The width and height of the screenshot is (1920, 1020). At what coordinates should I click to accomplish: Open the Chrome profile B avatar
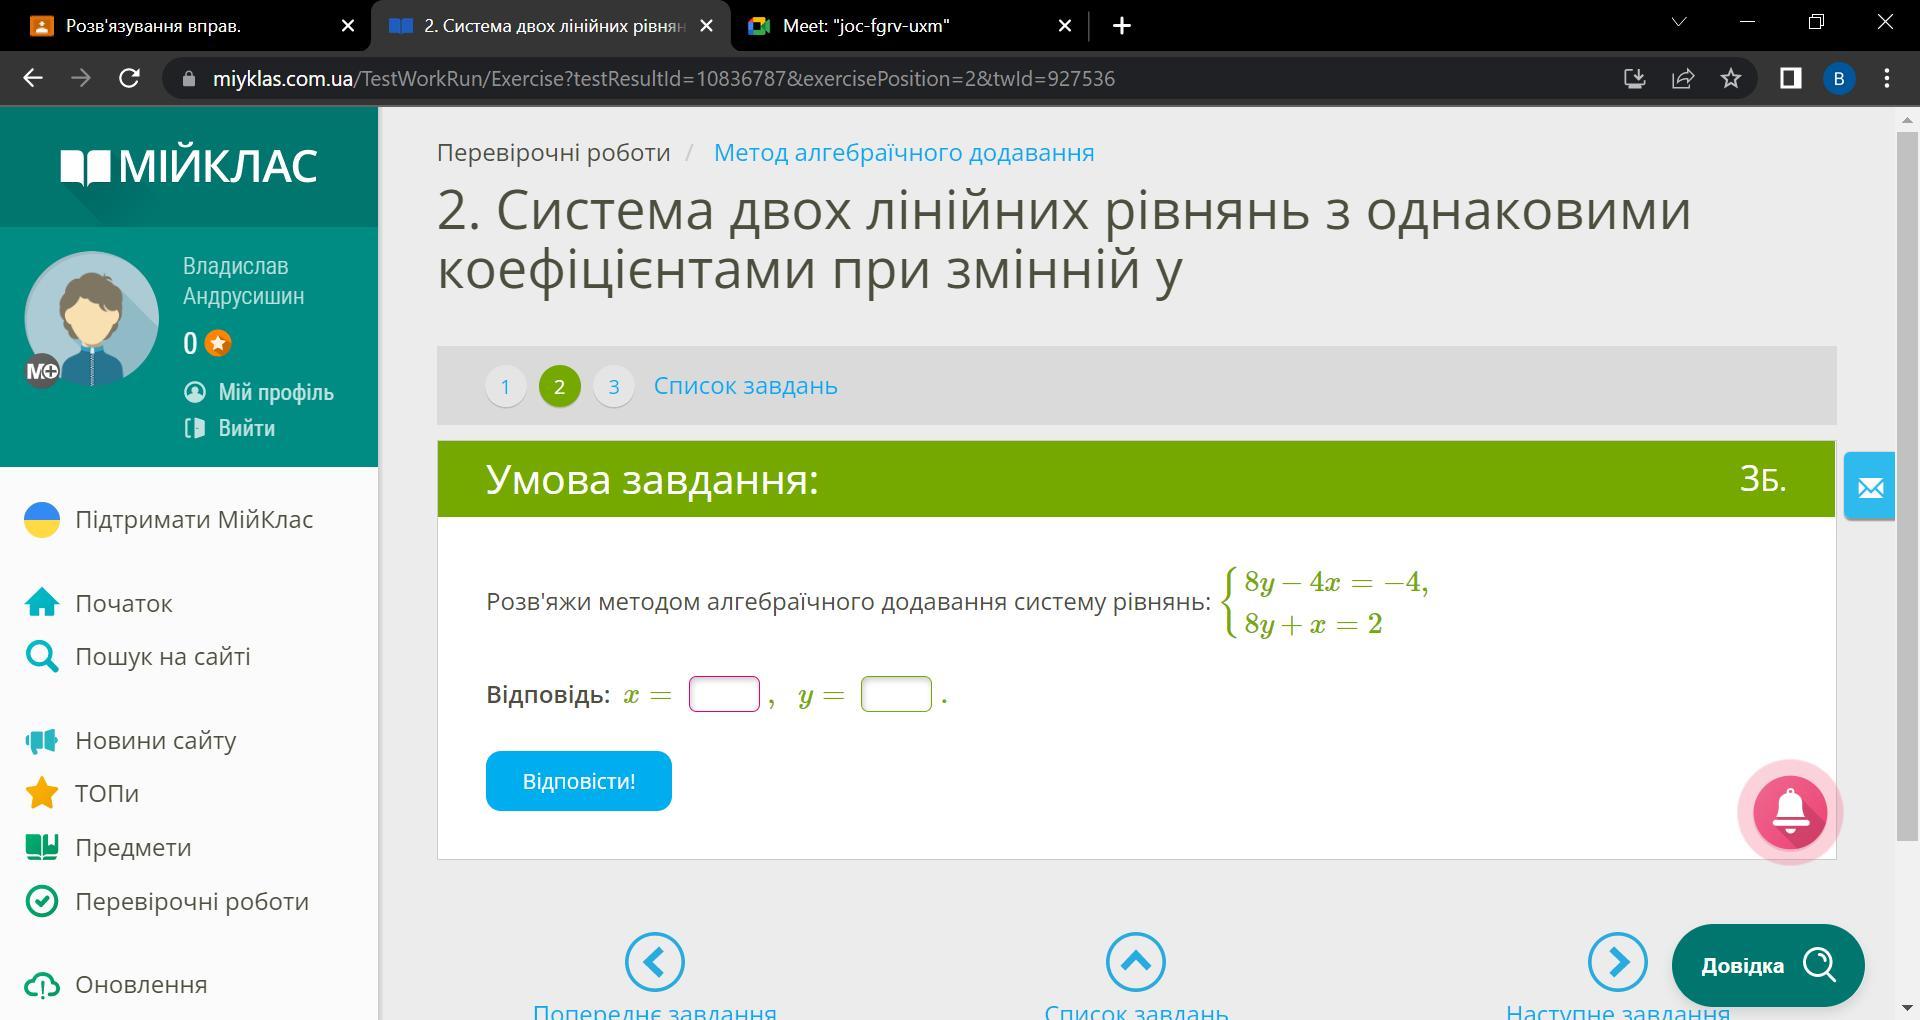click(x=1839, y=78)
